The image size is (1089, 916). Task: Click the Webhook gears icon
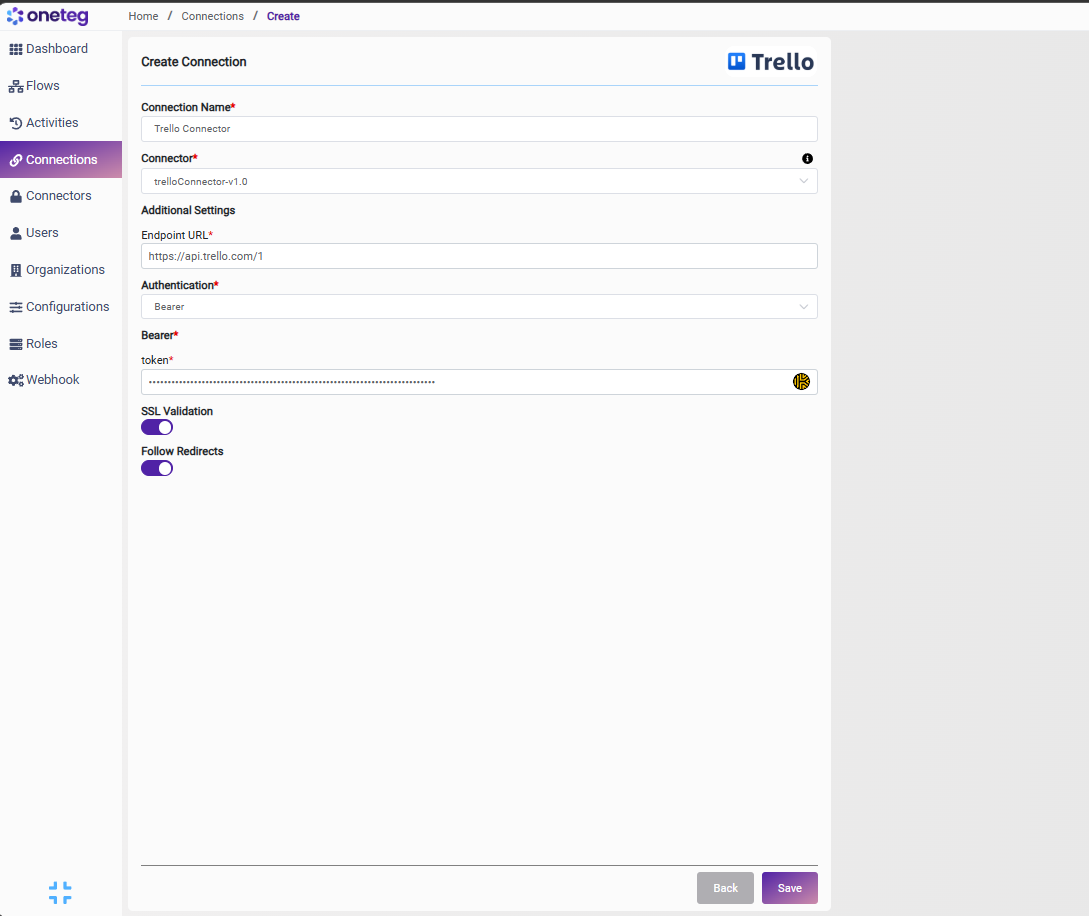(x=16, y=380)
